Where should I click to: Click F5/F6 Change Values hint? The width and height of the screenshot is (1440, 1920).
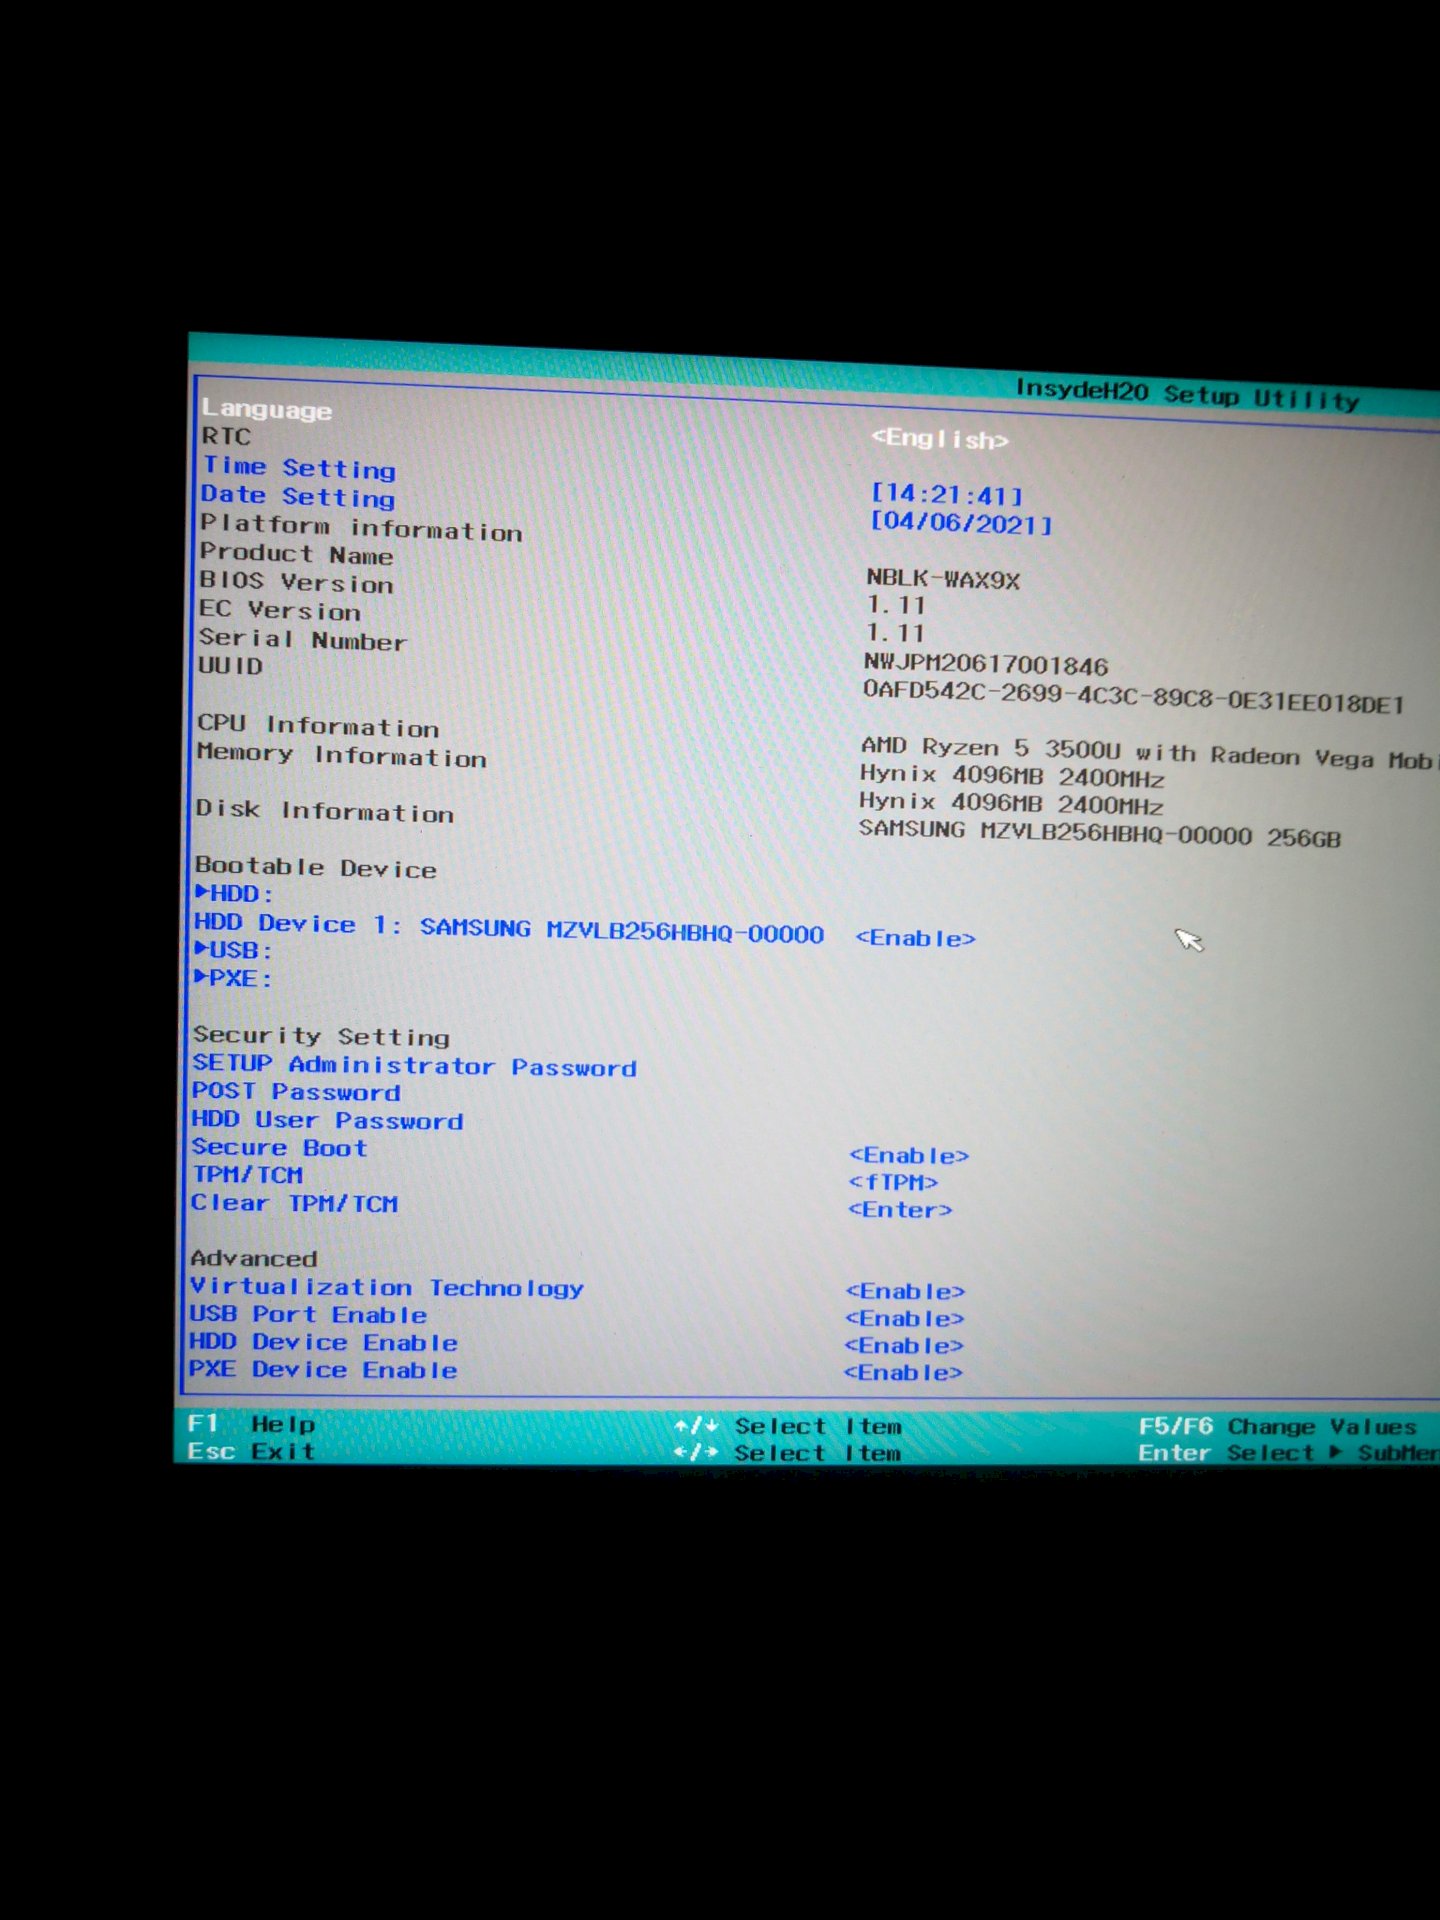click(1277, 1426)
